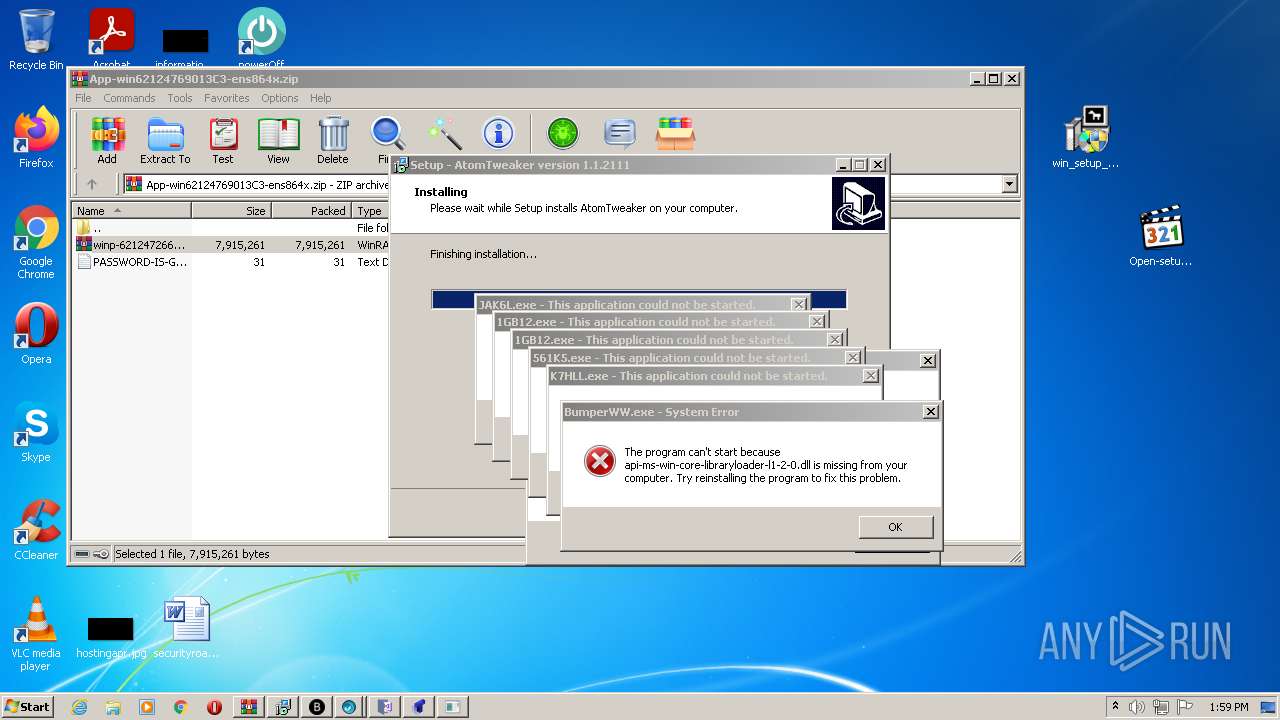Click the red error icon in dialog

pos(600,461)
